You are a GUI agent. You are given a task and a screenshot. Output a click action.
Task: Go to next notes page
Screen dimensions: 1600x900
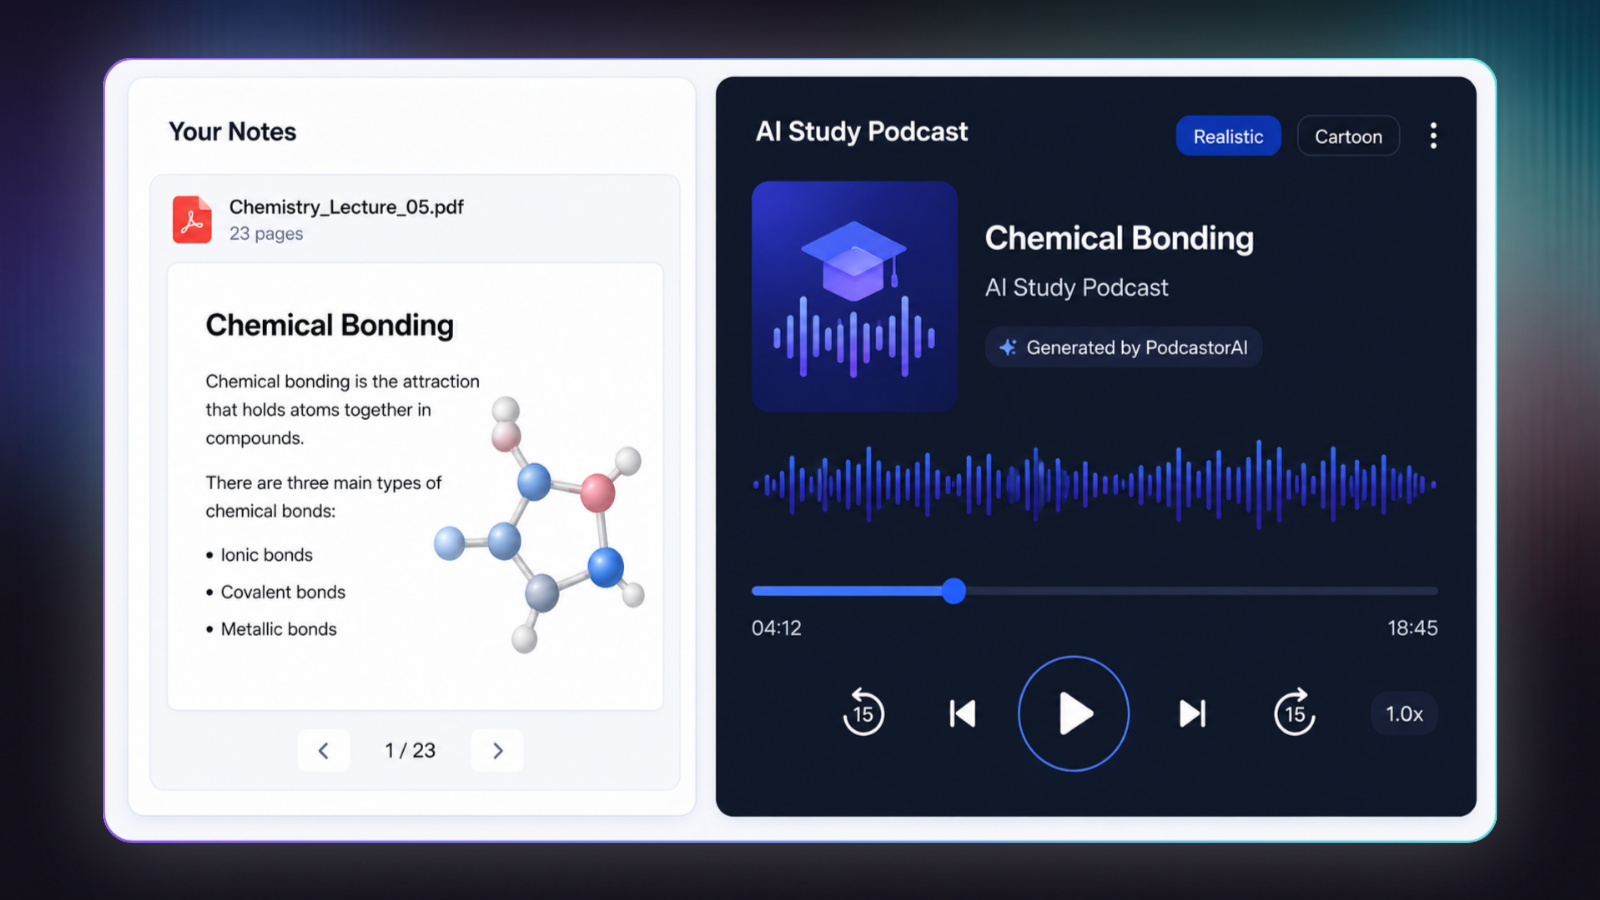[497, 750]
